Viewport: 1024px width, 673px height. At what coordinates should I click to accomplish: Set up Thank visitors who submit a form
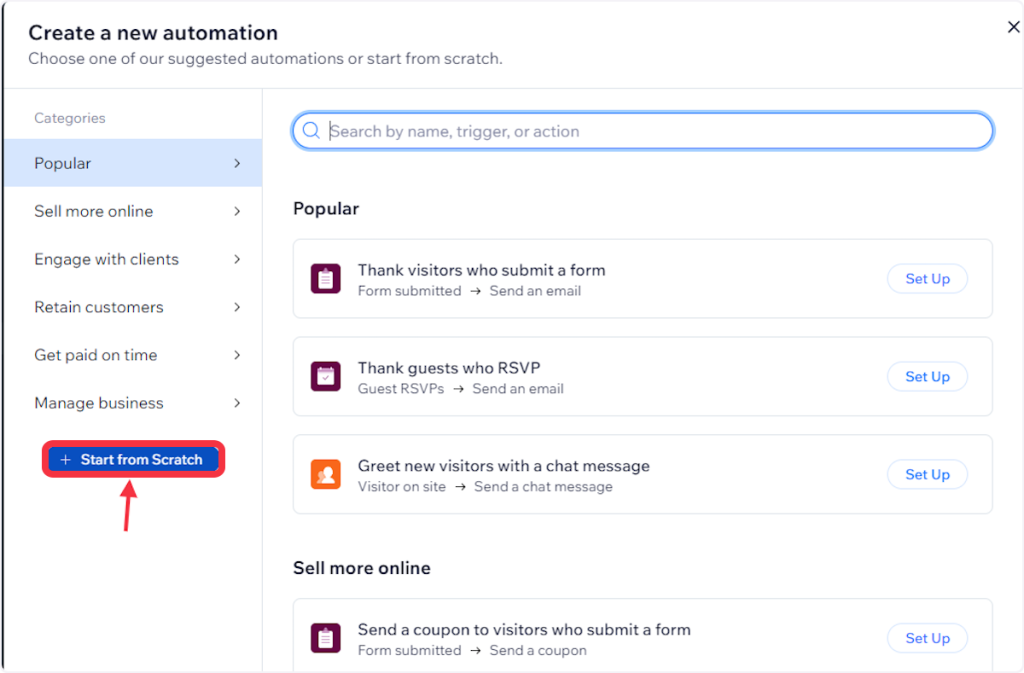[x=926, y=279]
